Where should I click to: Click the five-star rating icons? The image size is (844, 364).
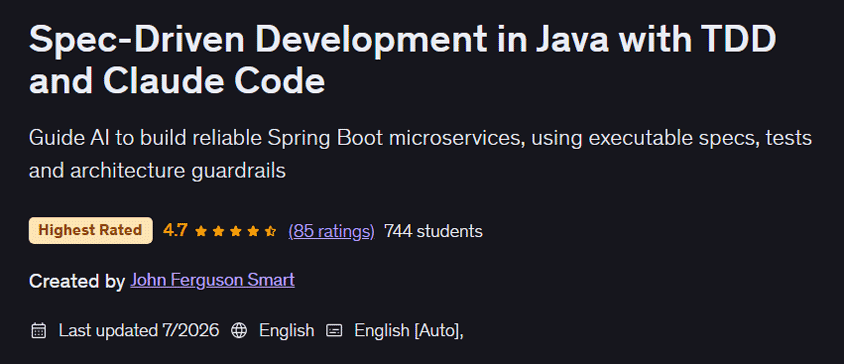[x=236, y=231]
